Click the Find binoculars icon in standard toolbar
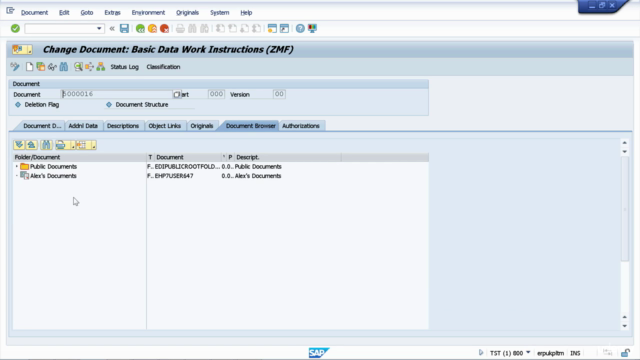This screenshot has width=640, height=360. tap(192, 28)
